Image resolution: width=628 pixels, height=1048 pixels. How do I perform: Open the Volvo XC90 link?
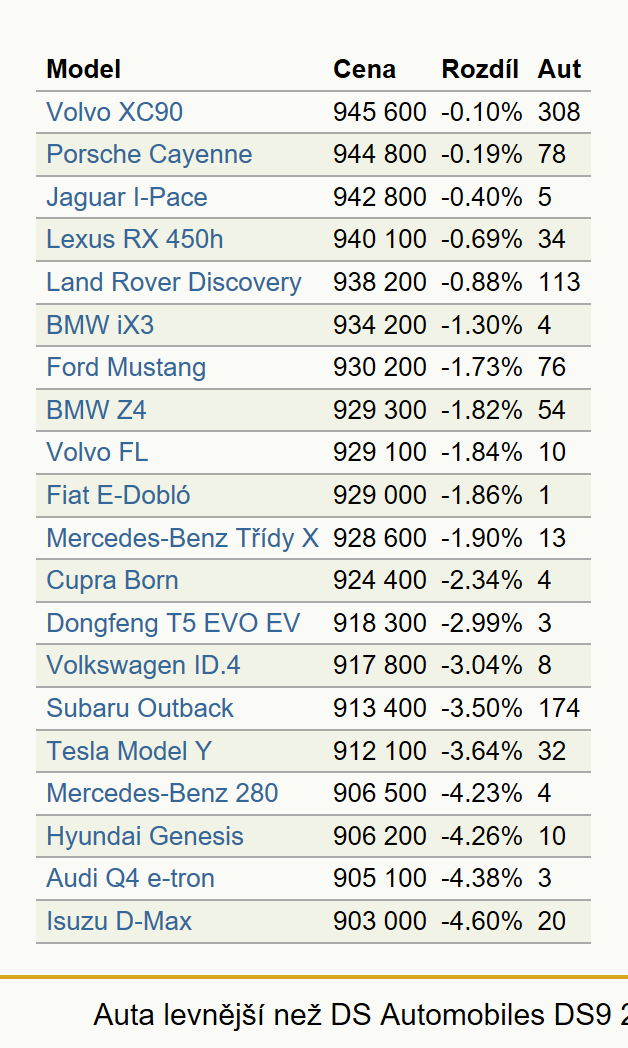point(114,112)
